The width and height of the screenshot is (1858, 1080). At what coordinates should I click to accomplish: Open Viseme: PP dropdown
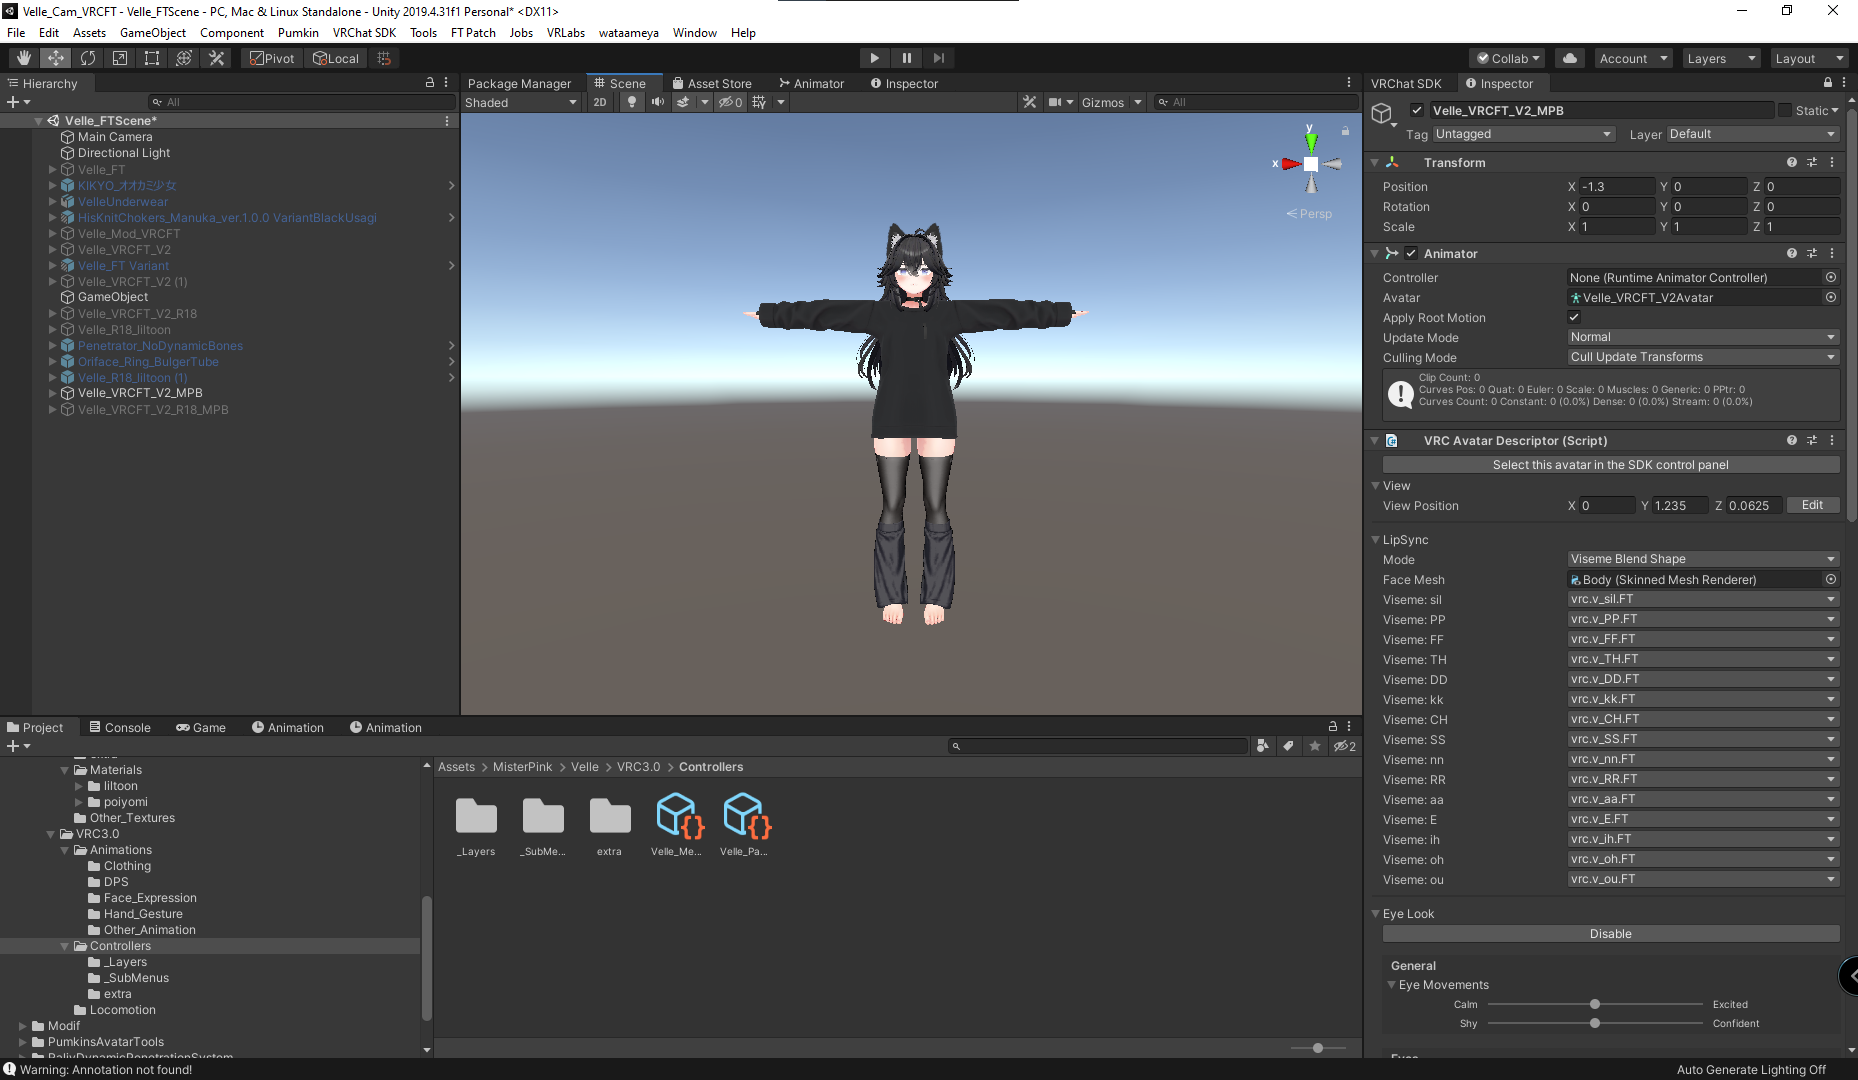1703,619
